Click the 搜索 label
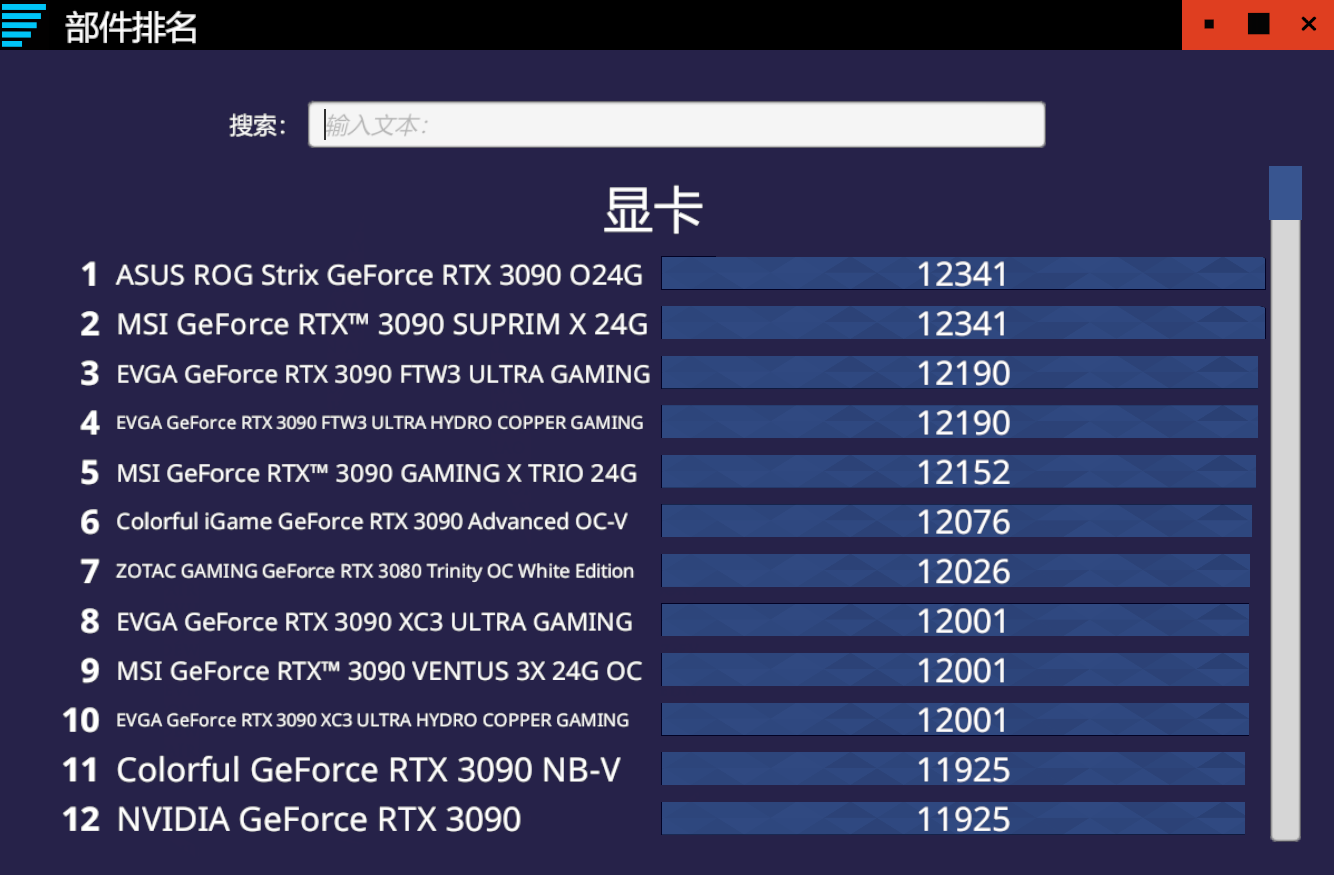Viewport: 1334px width, 875px height. 258,125
